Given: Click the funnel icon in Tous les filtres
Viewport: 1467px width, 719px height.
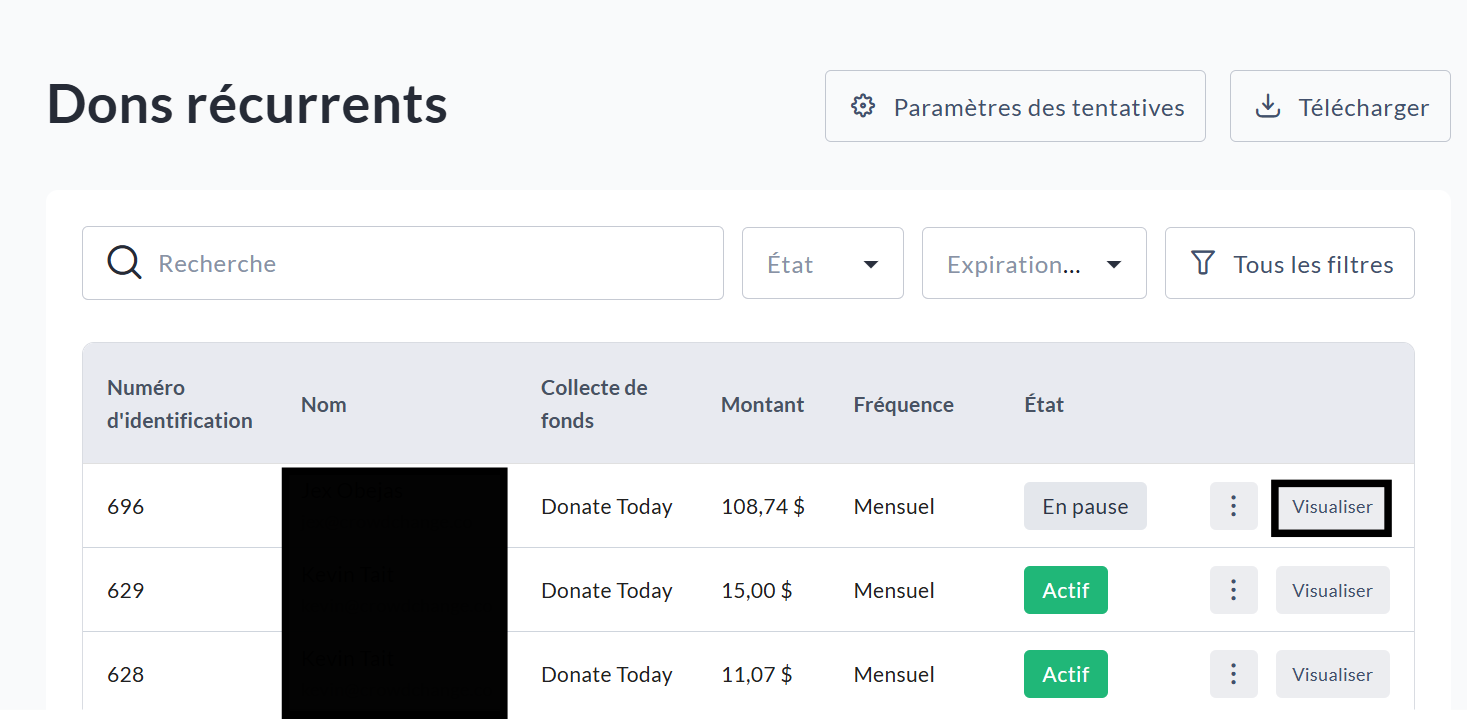Looking at the screenshot, I should tap(1203, 264).
